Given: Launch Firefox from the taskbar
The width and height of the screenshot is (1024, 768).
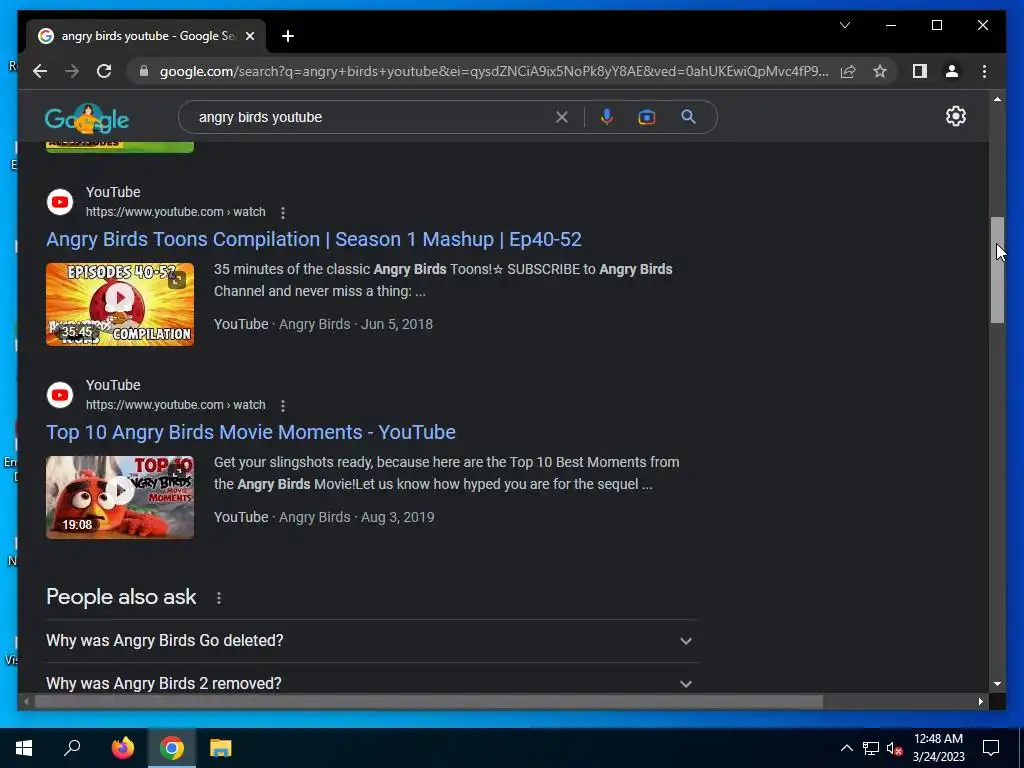Looking at the screenshot, I should coord(122,748).
